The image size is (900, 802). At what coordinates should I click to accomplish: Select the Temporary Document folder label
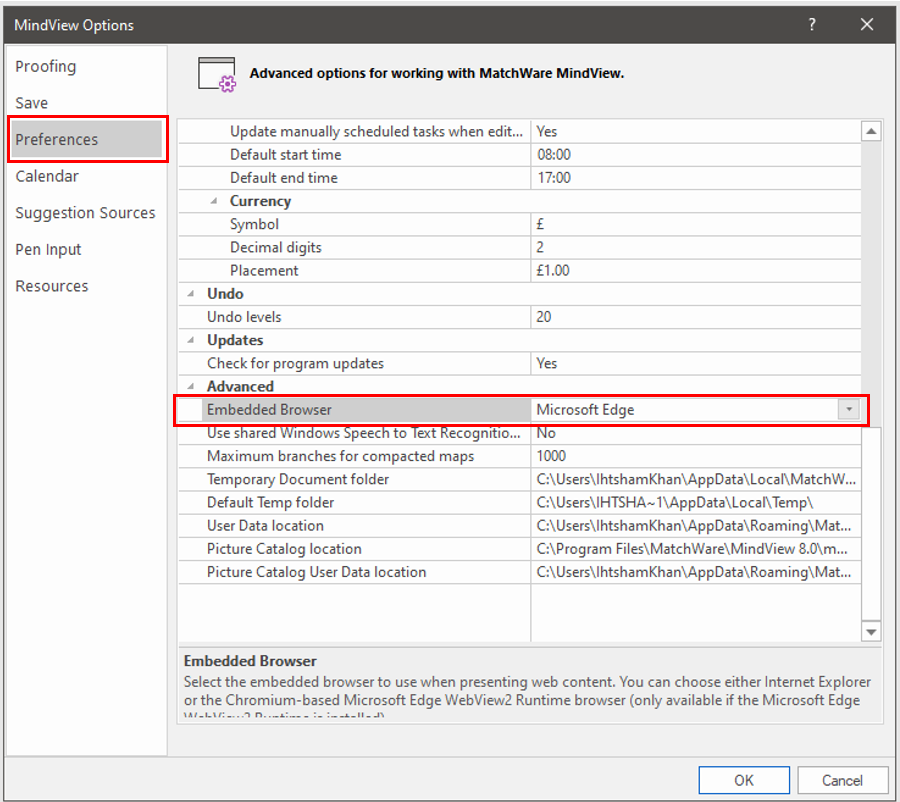(298, 479)
